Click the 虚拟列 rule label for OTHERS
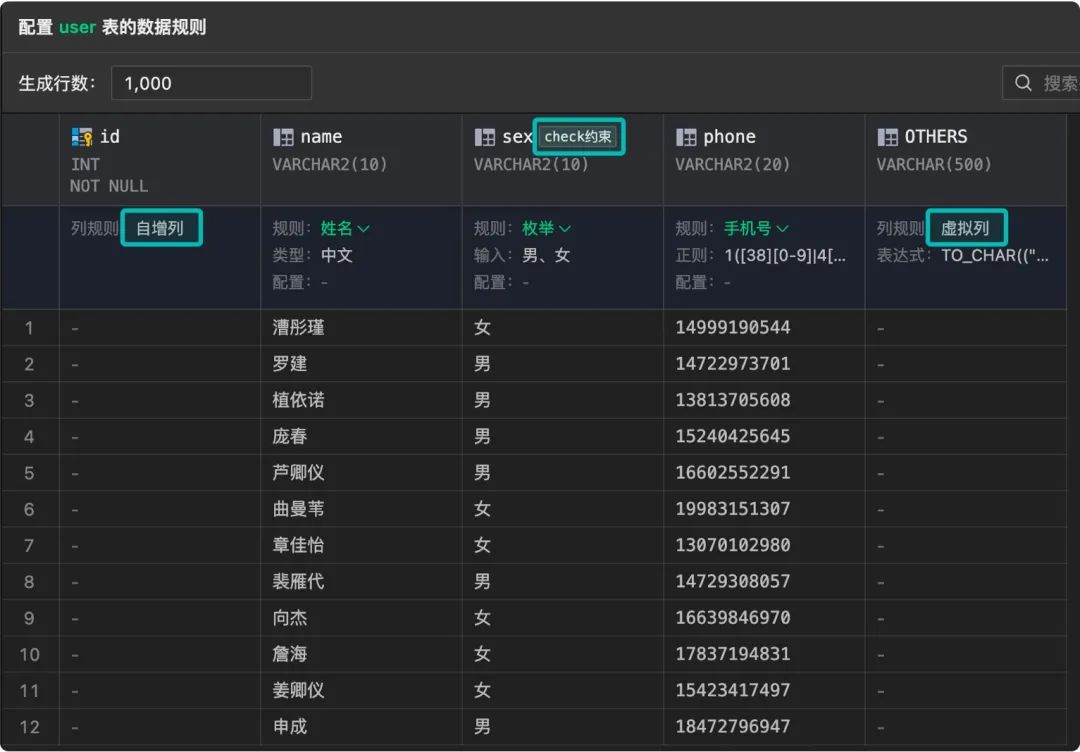1080x752 pixels. point(966,228)
